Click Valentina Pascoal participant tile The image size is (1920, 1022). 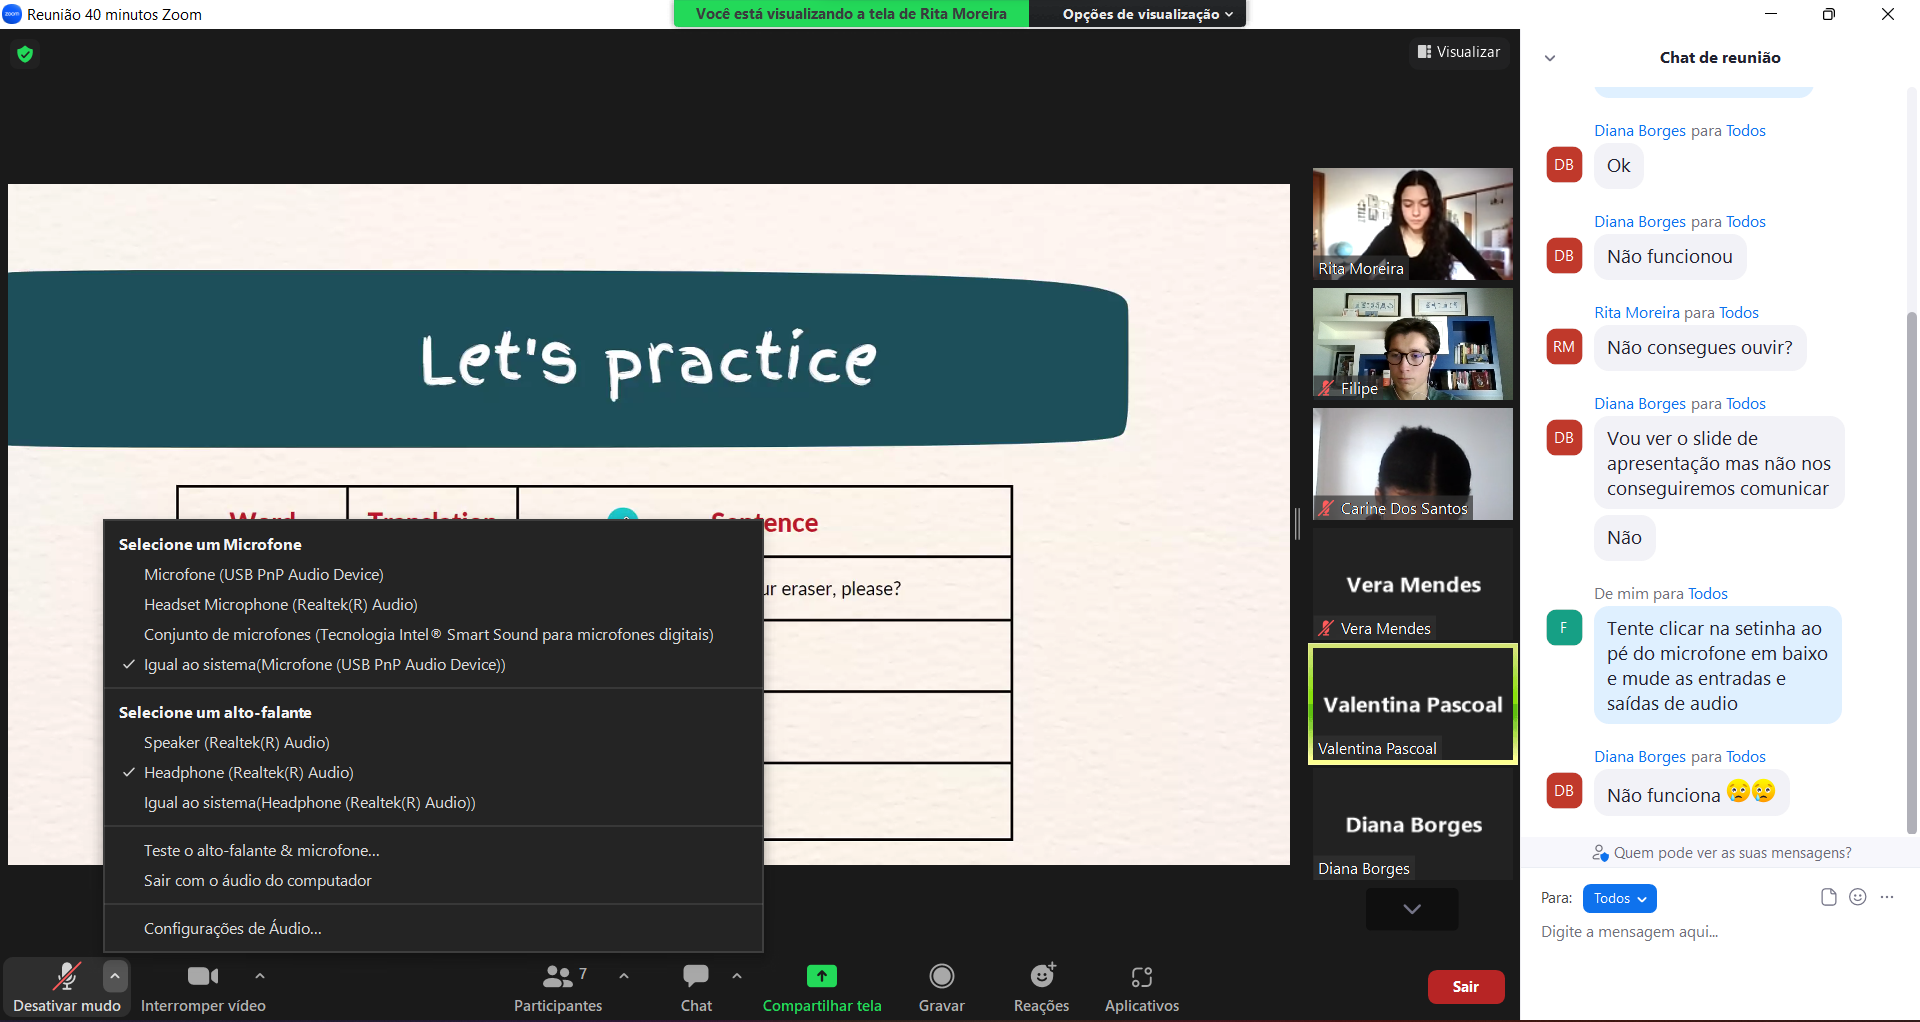(1412, 704)
